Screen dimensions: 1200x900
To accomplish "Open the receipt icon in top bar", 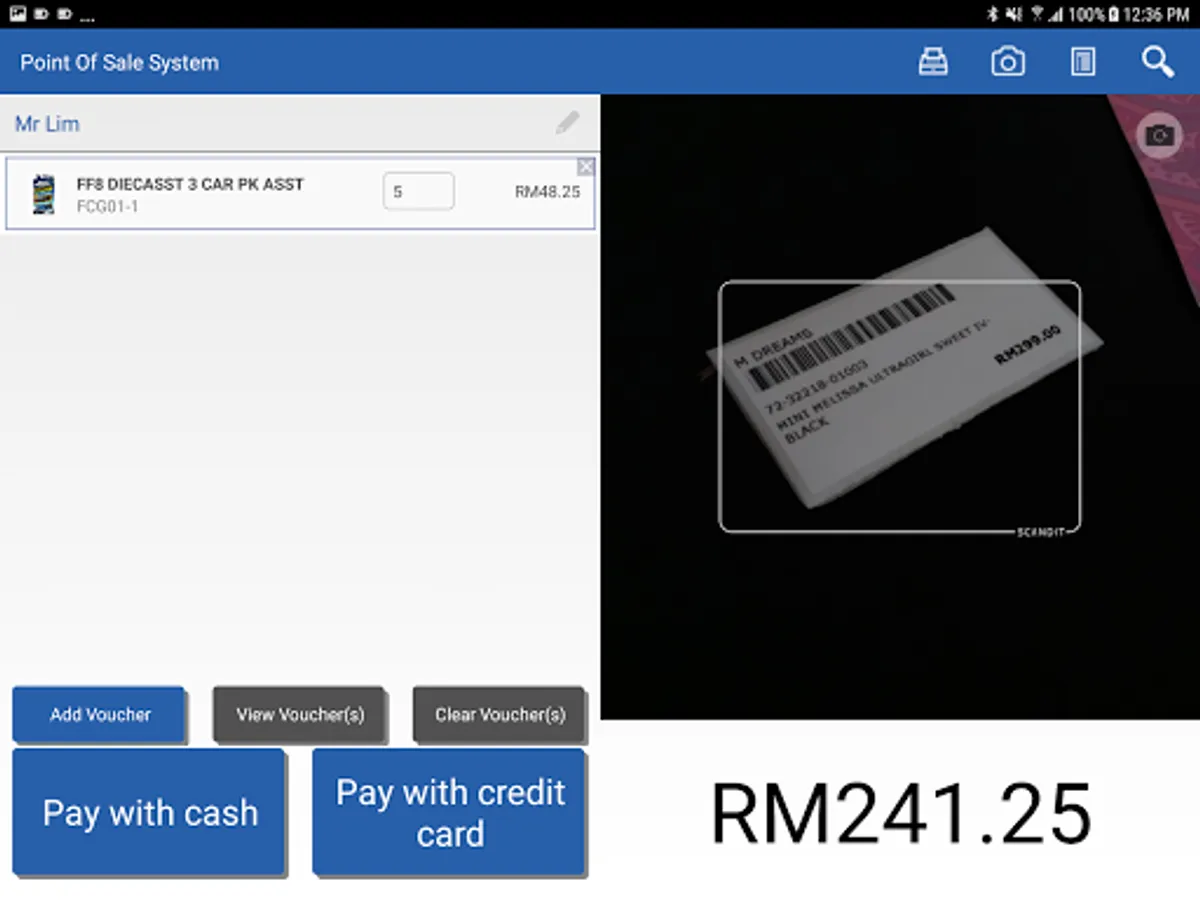I will tap(1083, 62).
